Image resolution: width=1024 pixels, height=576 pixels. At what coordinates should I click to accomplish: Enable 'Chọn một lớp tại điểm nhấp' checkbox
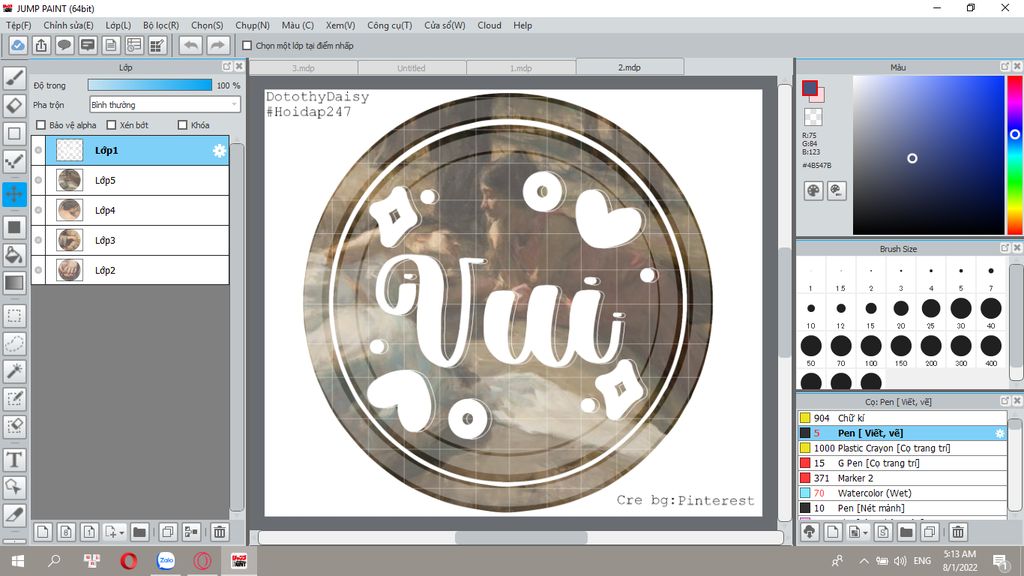pyautogui.click(x=247, y=46)
